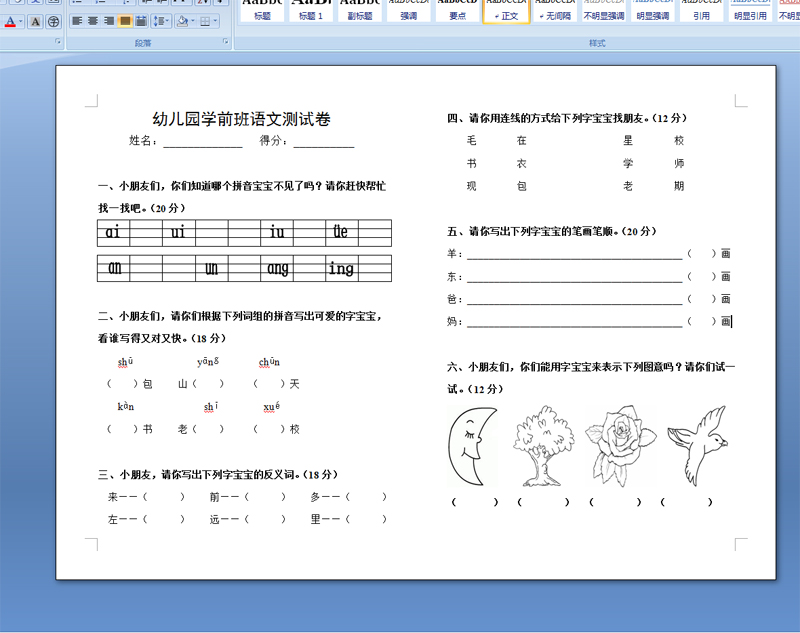
Task: Click the document title 幼儿园学前班语文测试卷
Action: click(x=241, y=119)
